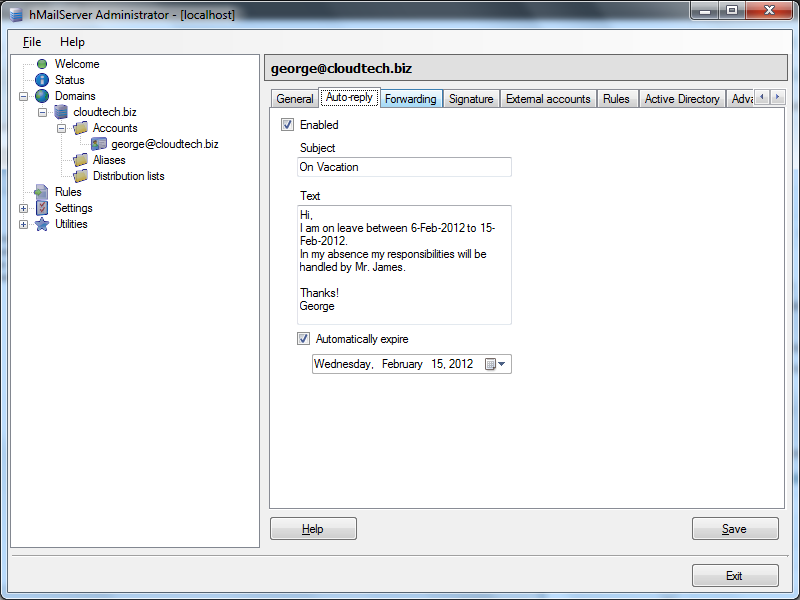Click the Accounts folder icon
800x600 pixels.
pyautogui.click(x=80, y=128)
